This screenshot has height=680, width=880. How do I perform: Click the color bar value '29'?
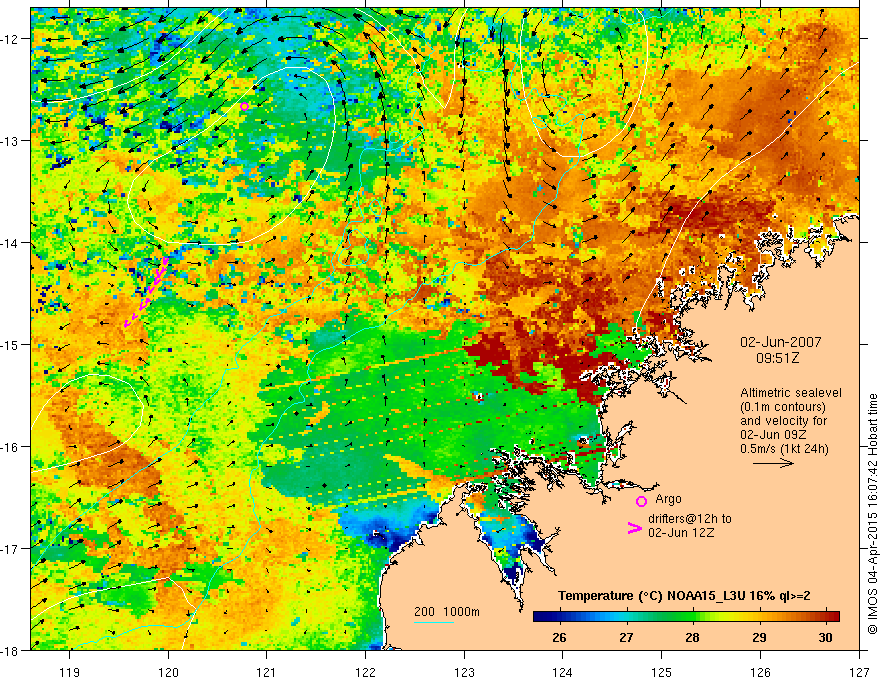759,637
